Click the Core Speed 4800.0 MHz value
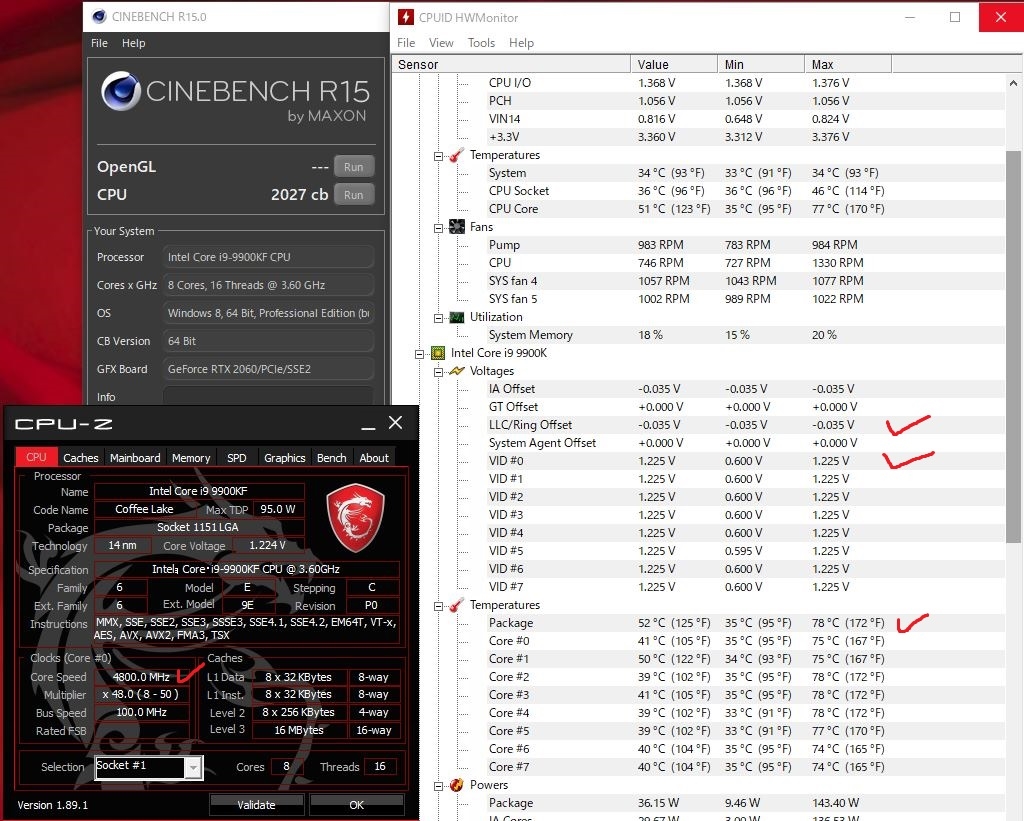The image size is (1024, 821). click(x=141, y=677)
